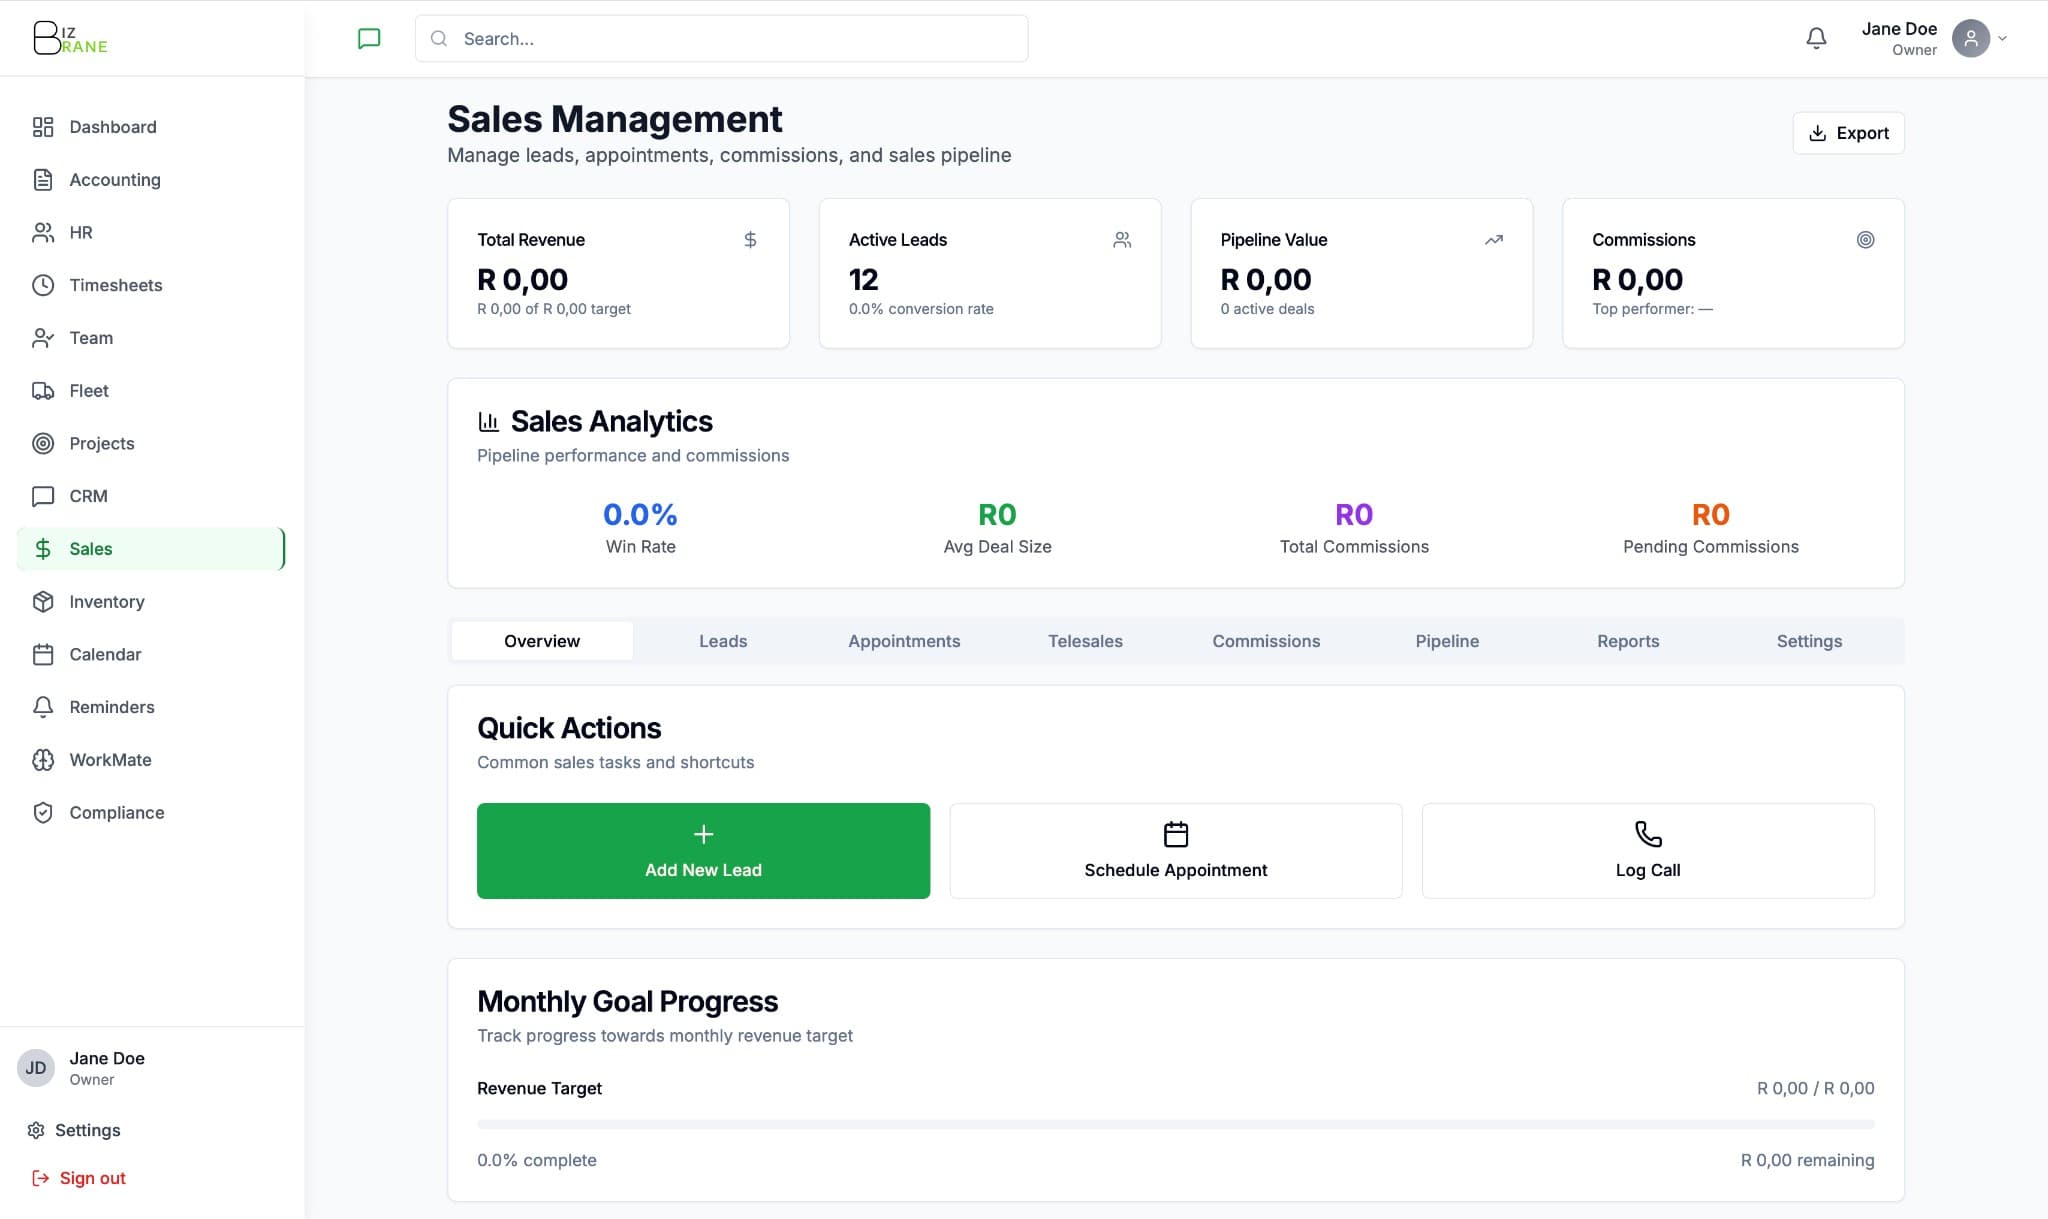The image size is (2048, 1219).
Task: Open the Compliance section in the sidebar
Action: click(x=116, y=812)
